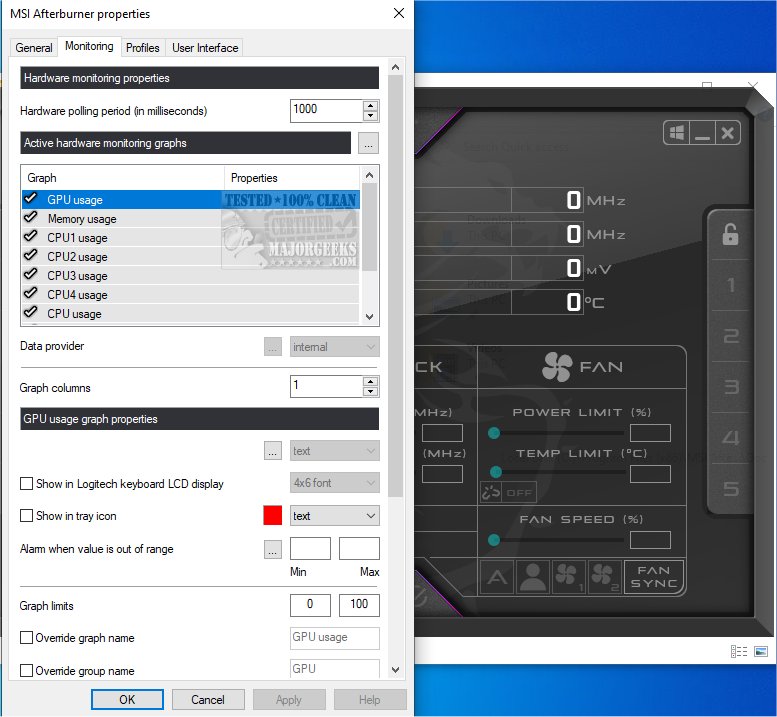Open the active monitoring graphs options ellipsis button
The width and height of the screenshot is (777, 717).
(x=368, y=143)
